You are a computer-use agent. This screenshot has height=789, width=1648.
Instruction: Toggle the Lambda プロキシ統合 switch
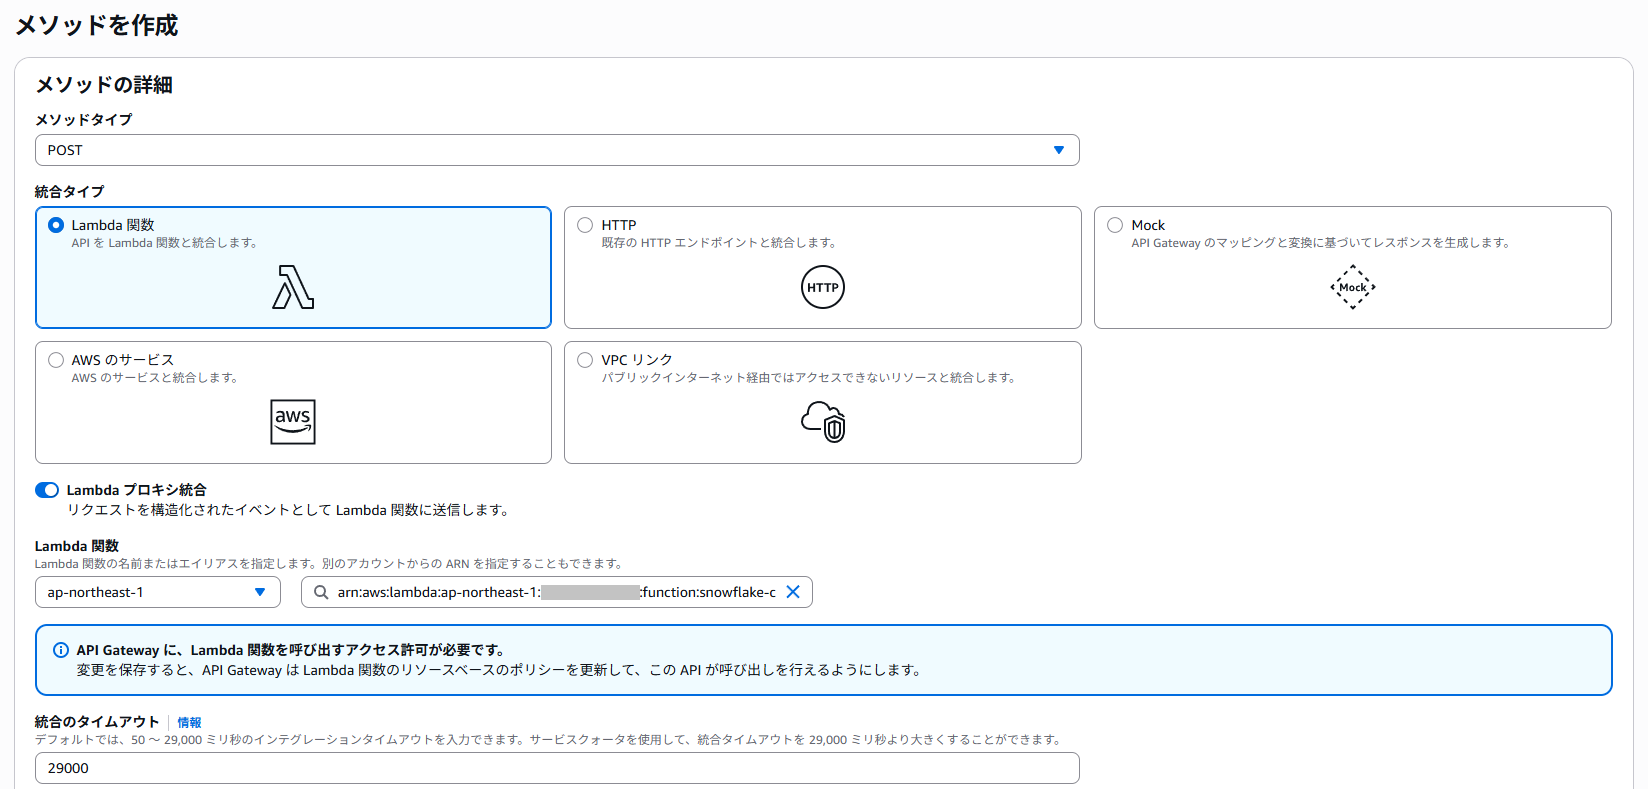click(47, 490)
